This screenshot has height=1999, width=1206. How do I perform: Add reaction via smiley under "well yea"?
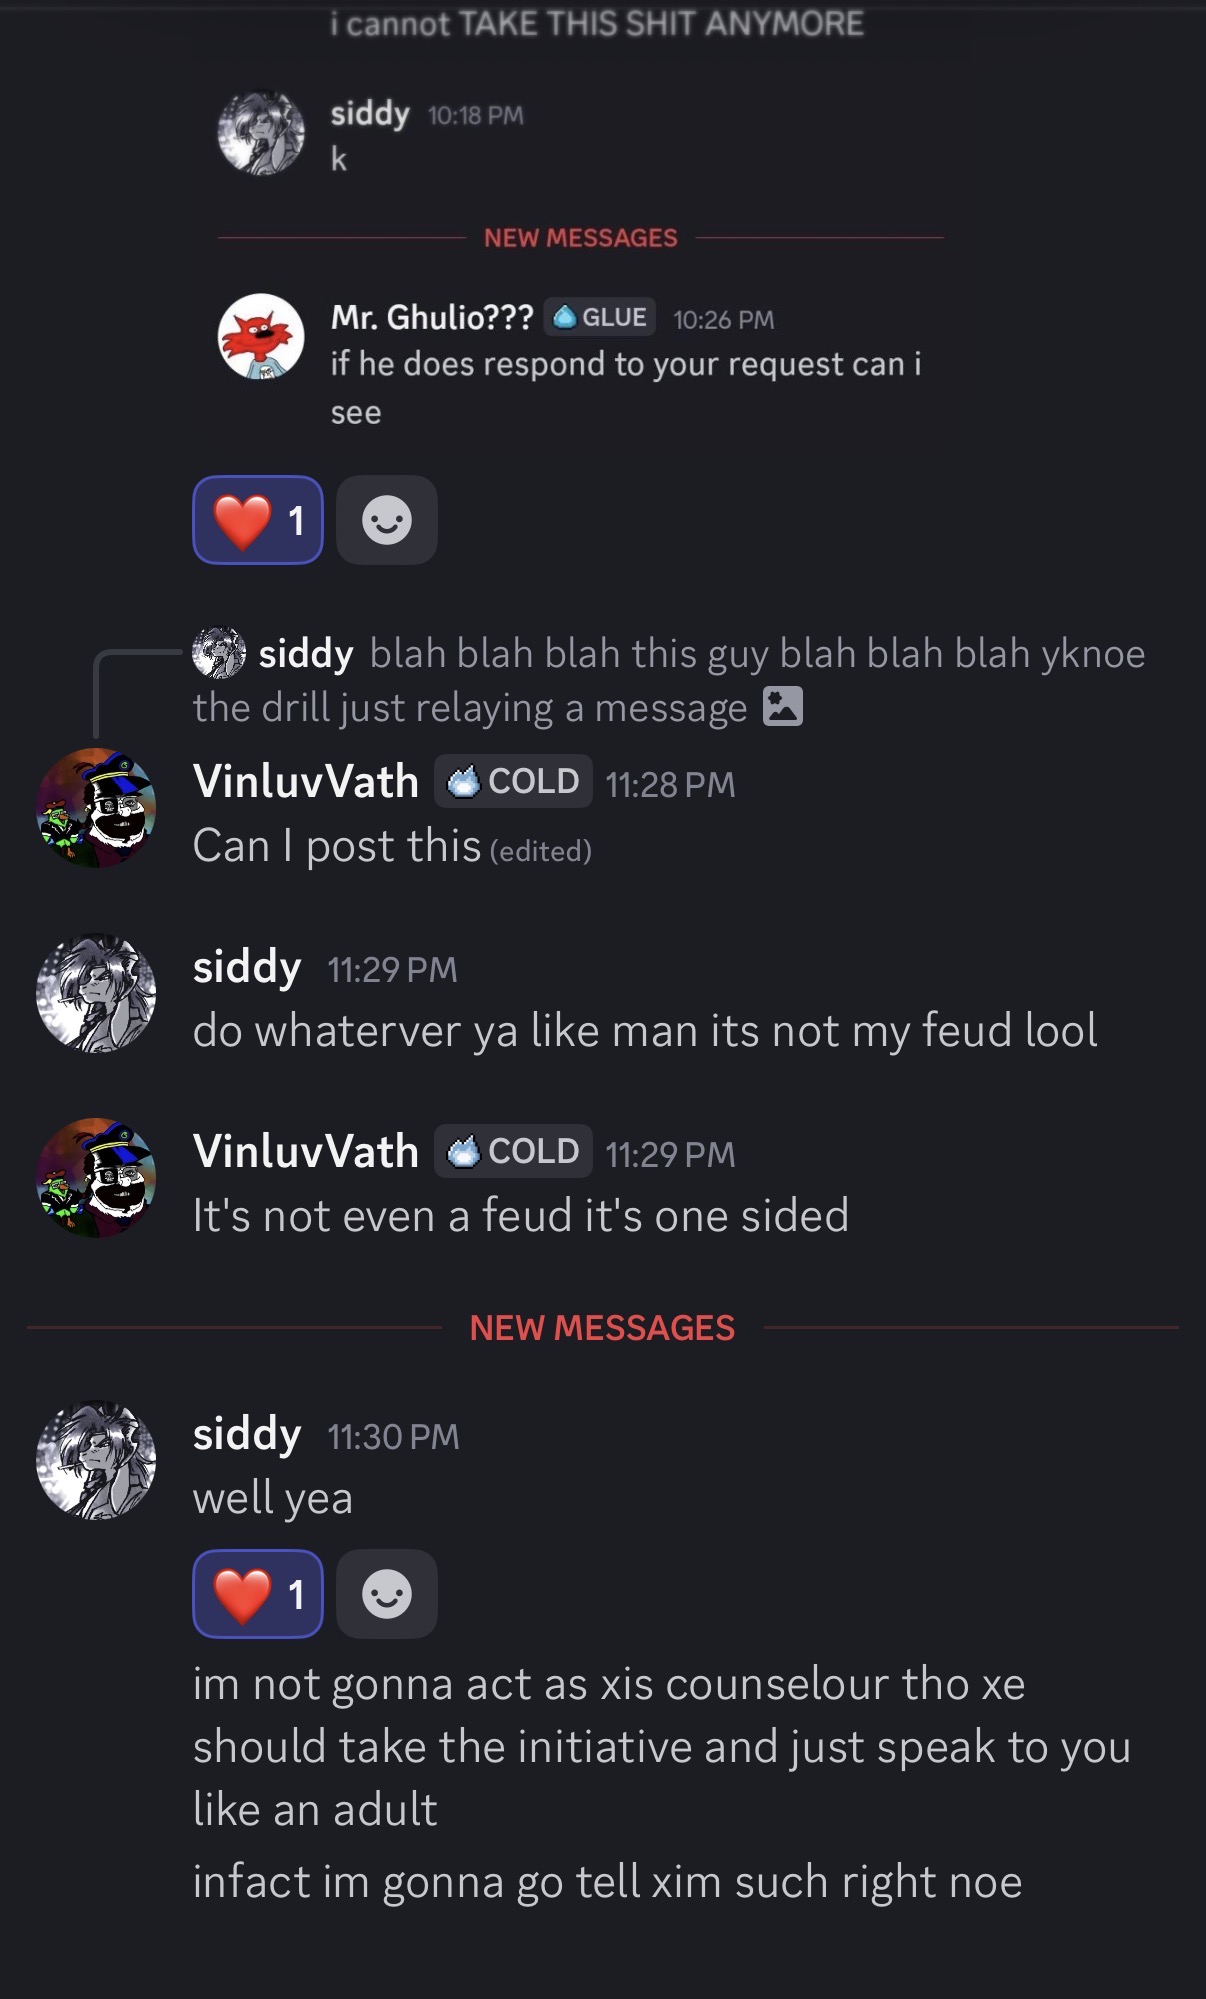coord(387,1594)
